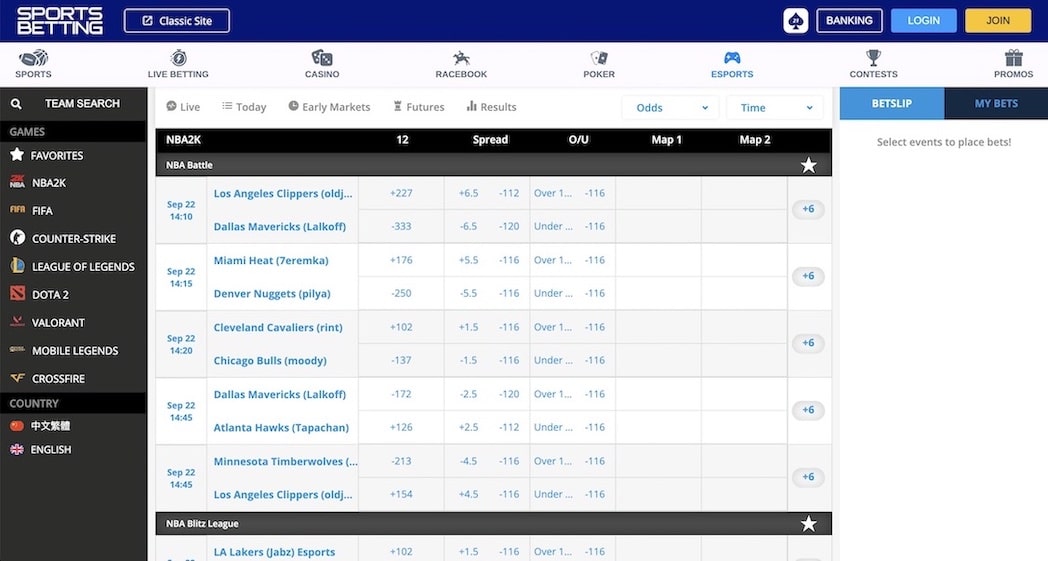Click the spade card icon in header
Screen dimensions: 1048x561
[x=795, y=21]
